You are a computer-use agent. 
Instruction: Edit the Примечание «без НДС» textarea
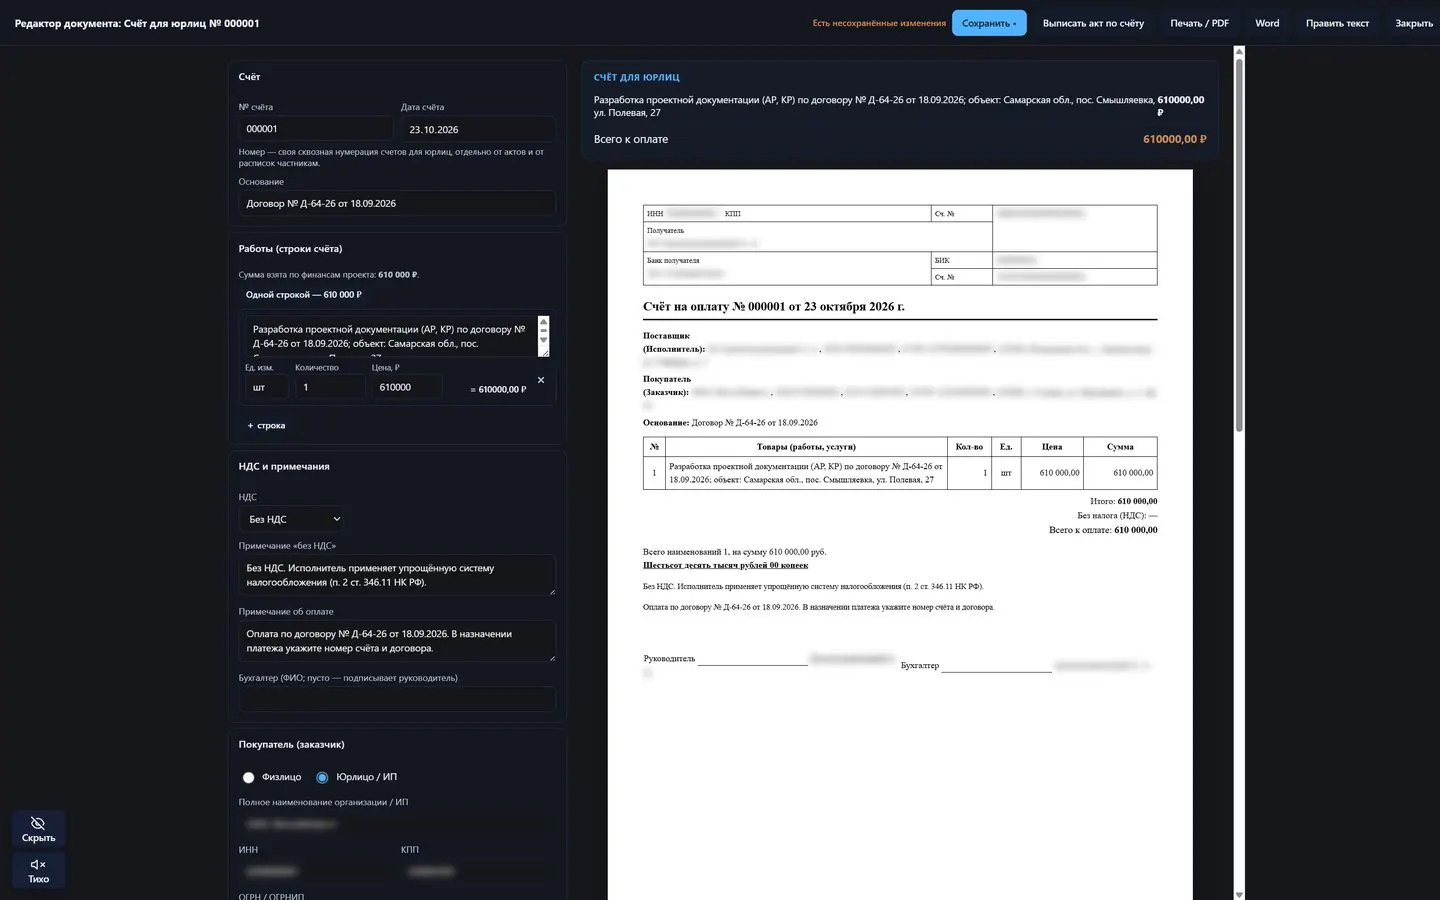(x=397, y=575)
